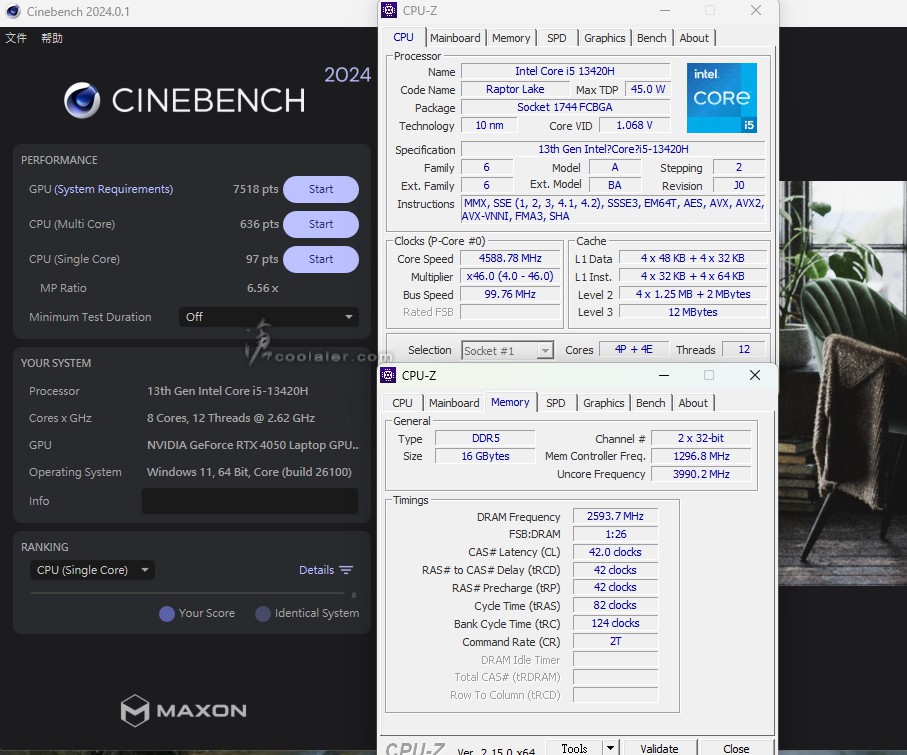Switch to Mainboard tab in the CPU-Z Memory window
Image resolution: width=907 pixels, height=755 pixels.
click(x=454, y=403)
